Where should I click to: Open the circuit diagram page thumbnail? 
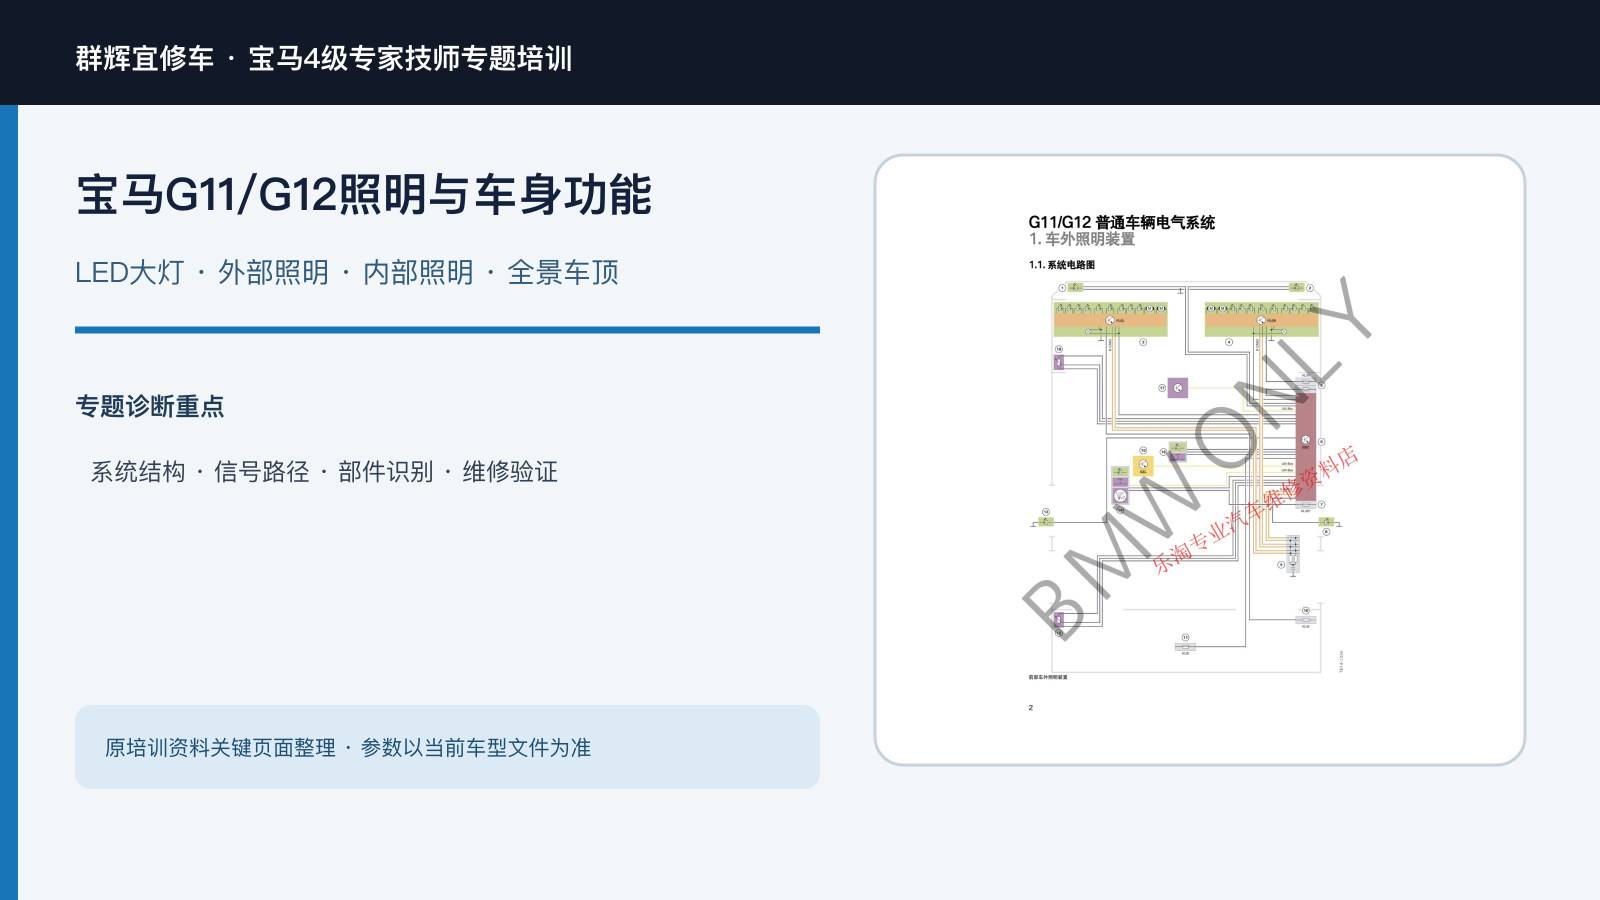tap(1200, 460)
